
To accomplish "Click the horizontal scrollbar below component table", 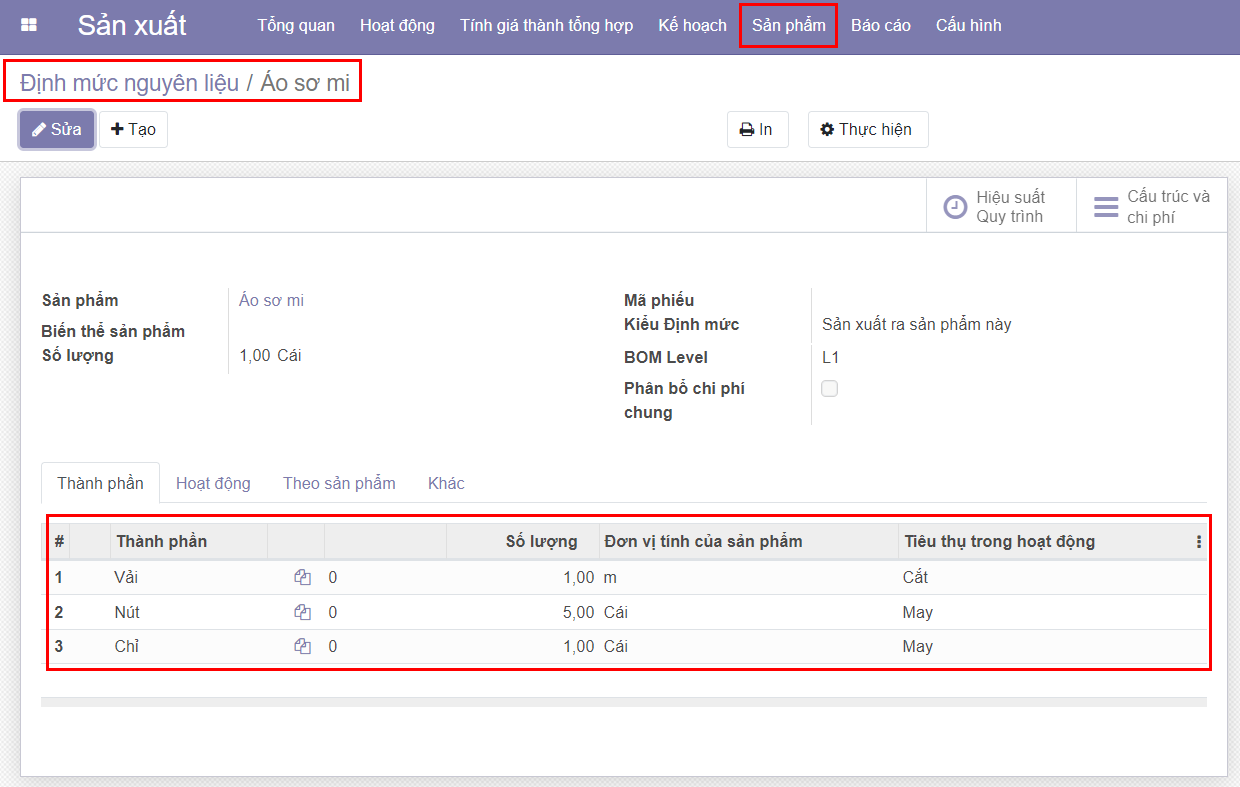I will click(x=623, y=702).
